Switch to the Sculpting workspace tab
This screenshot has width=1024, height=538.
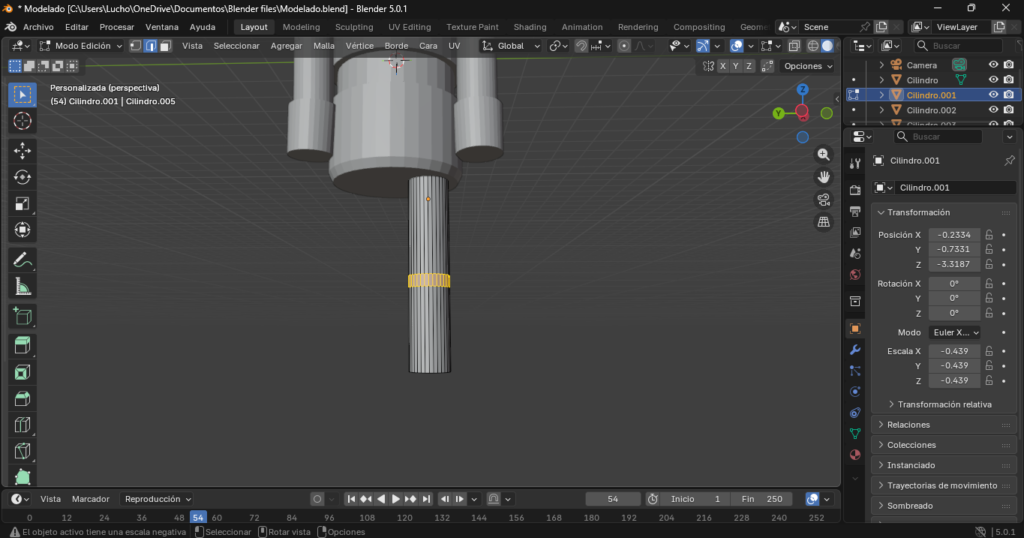point(354,27)
